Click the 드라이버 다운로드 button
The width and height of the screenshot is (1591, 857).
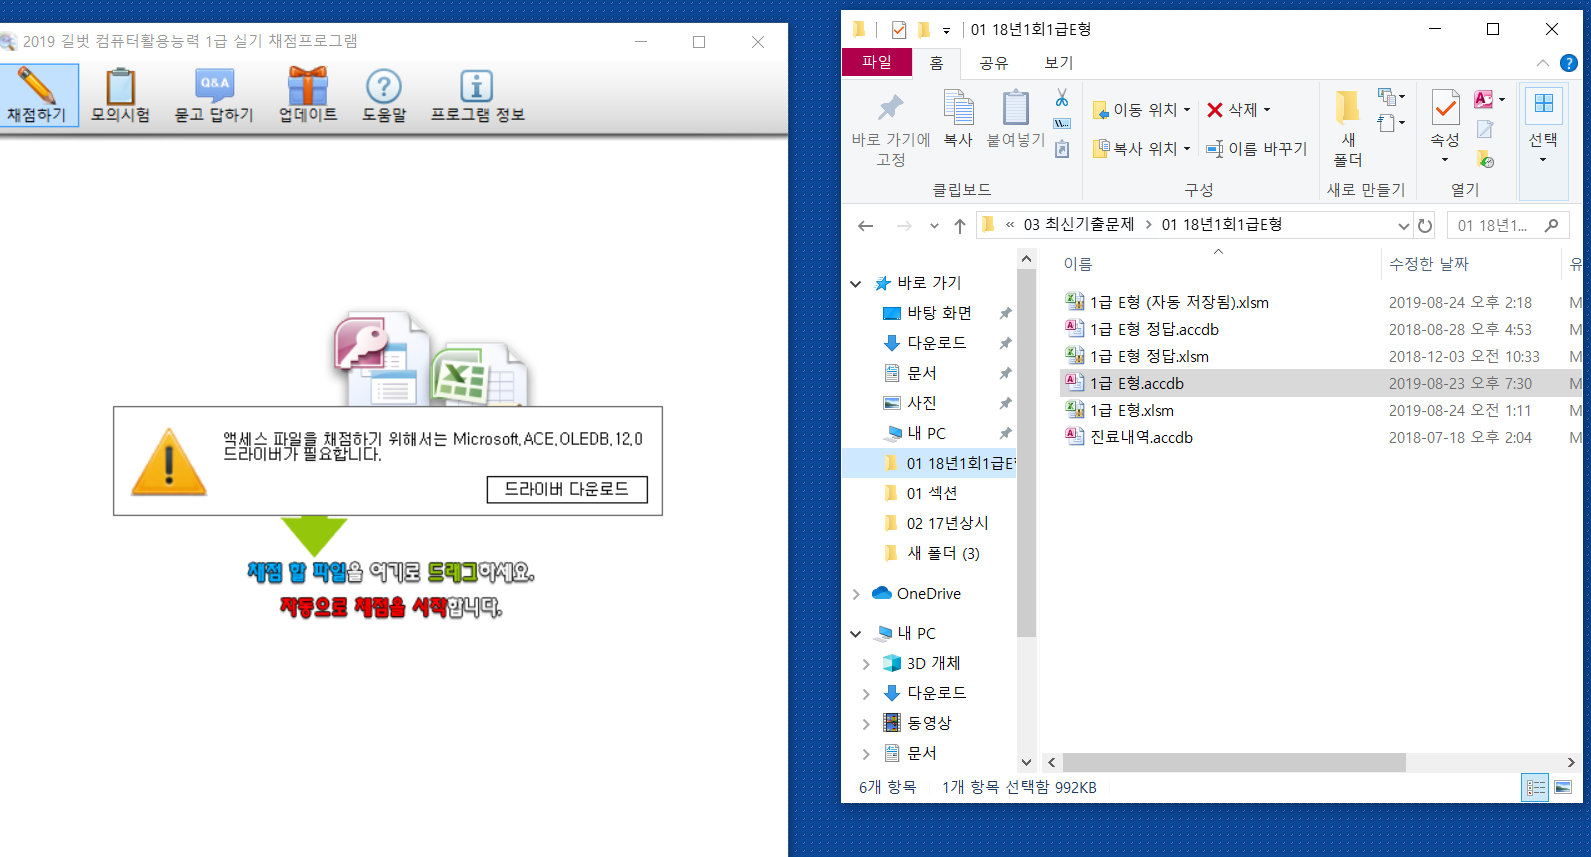(x=567, y=489)
